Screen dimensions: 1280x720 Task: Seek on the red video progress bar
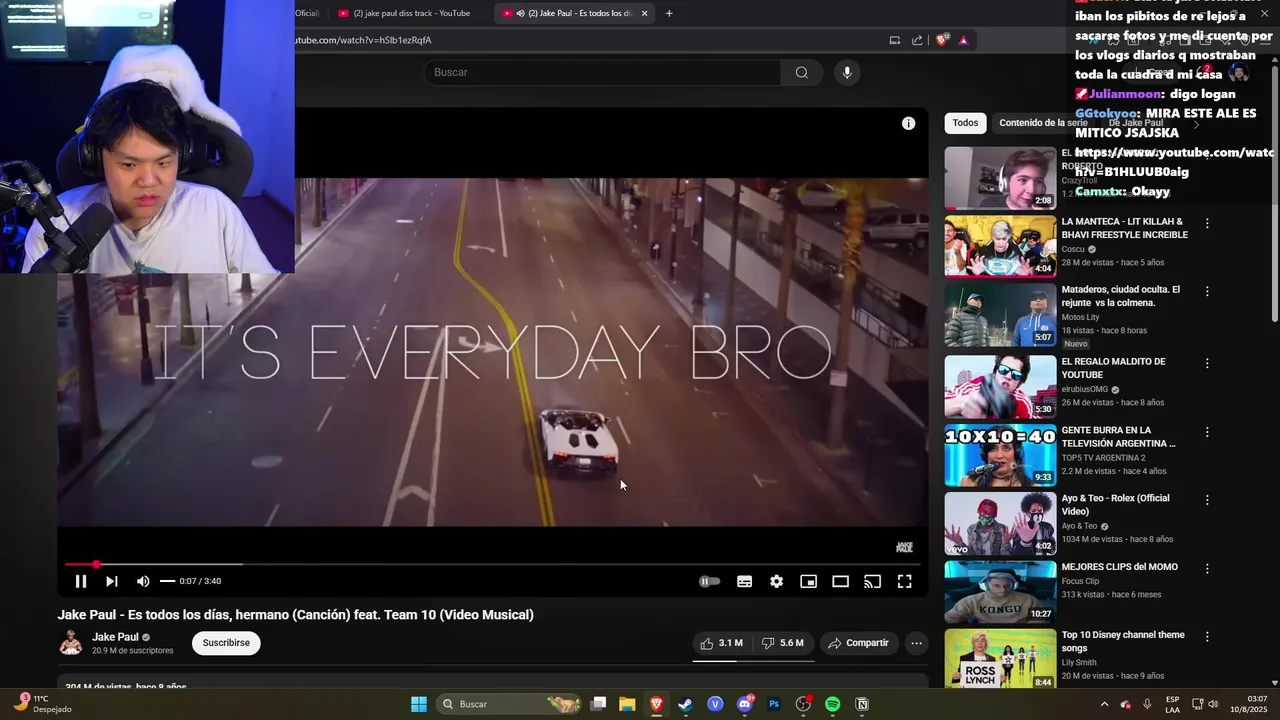pos(492,565)
